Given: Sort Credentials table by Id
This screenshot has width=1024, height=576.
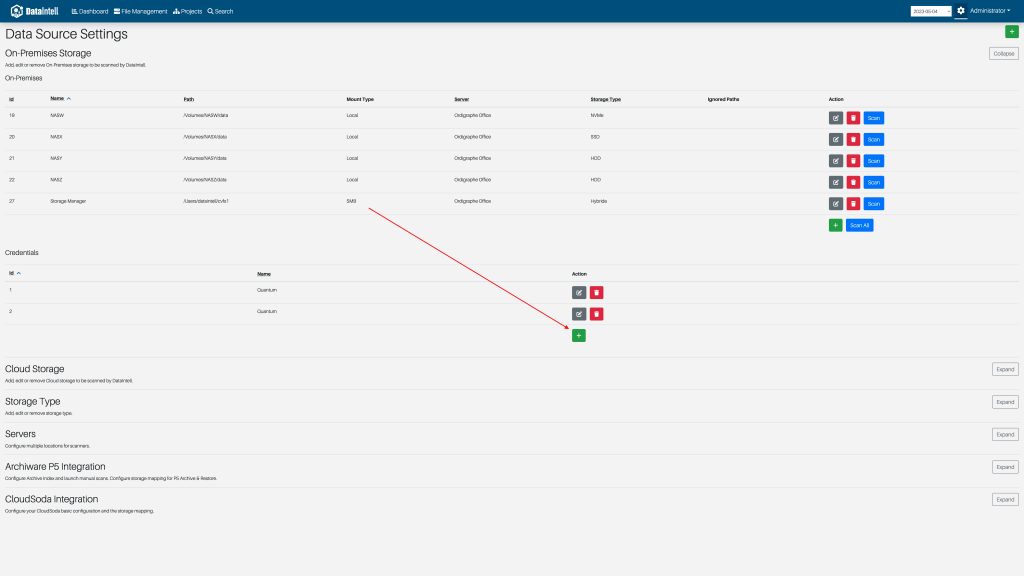Looking at the screenshot, I should click(14, 273).
